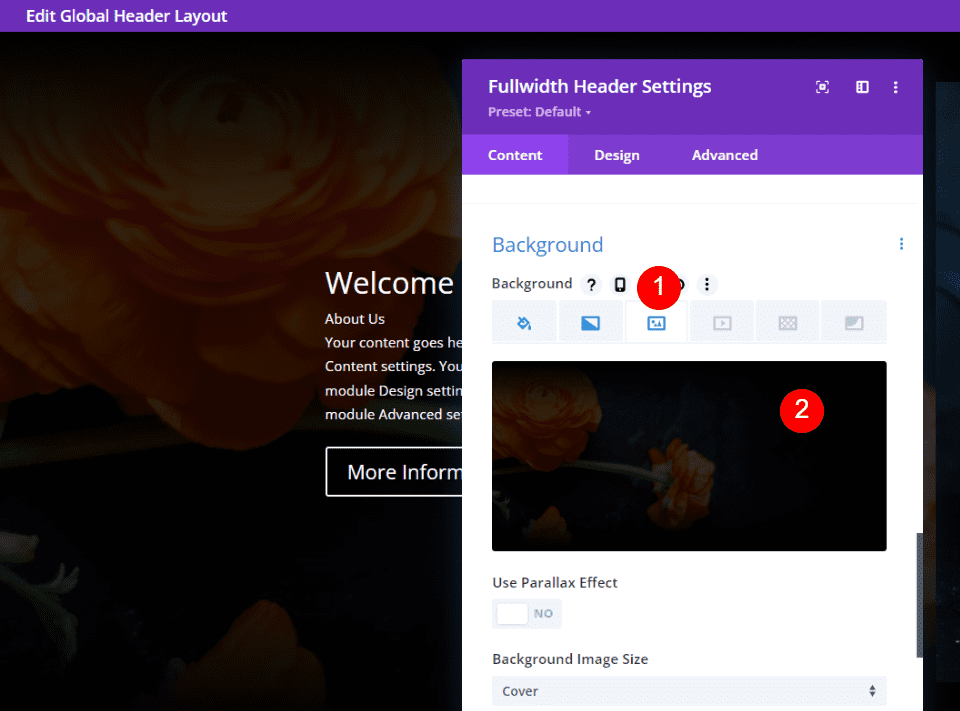This screenshot has width=960, height=711.
Task: Open Background field three-dot options
Action: tap(707, 285)
